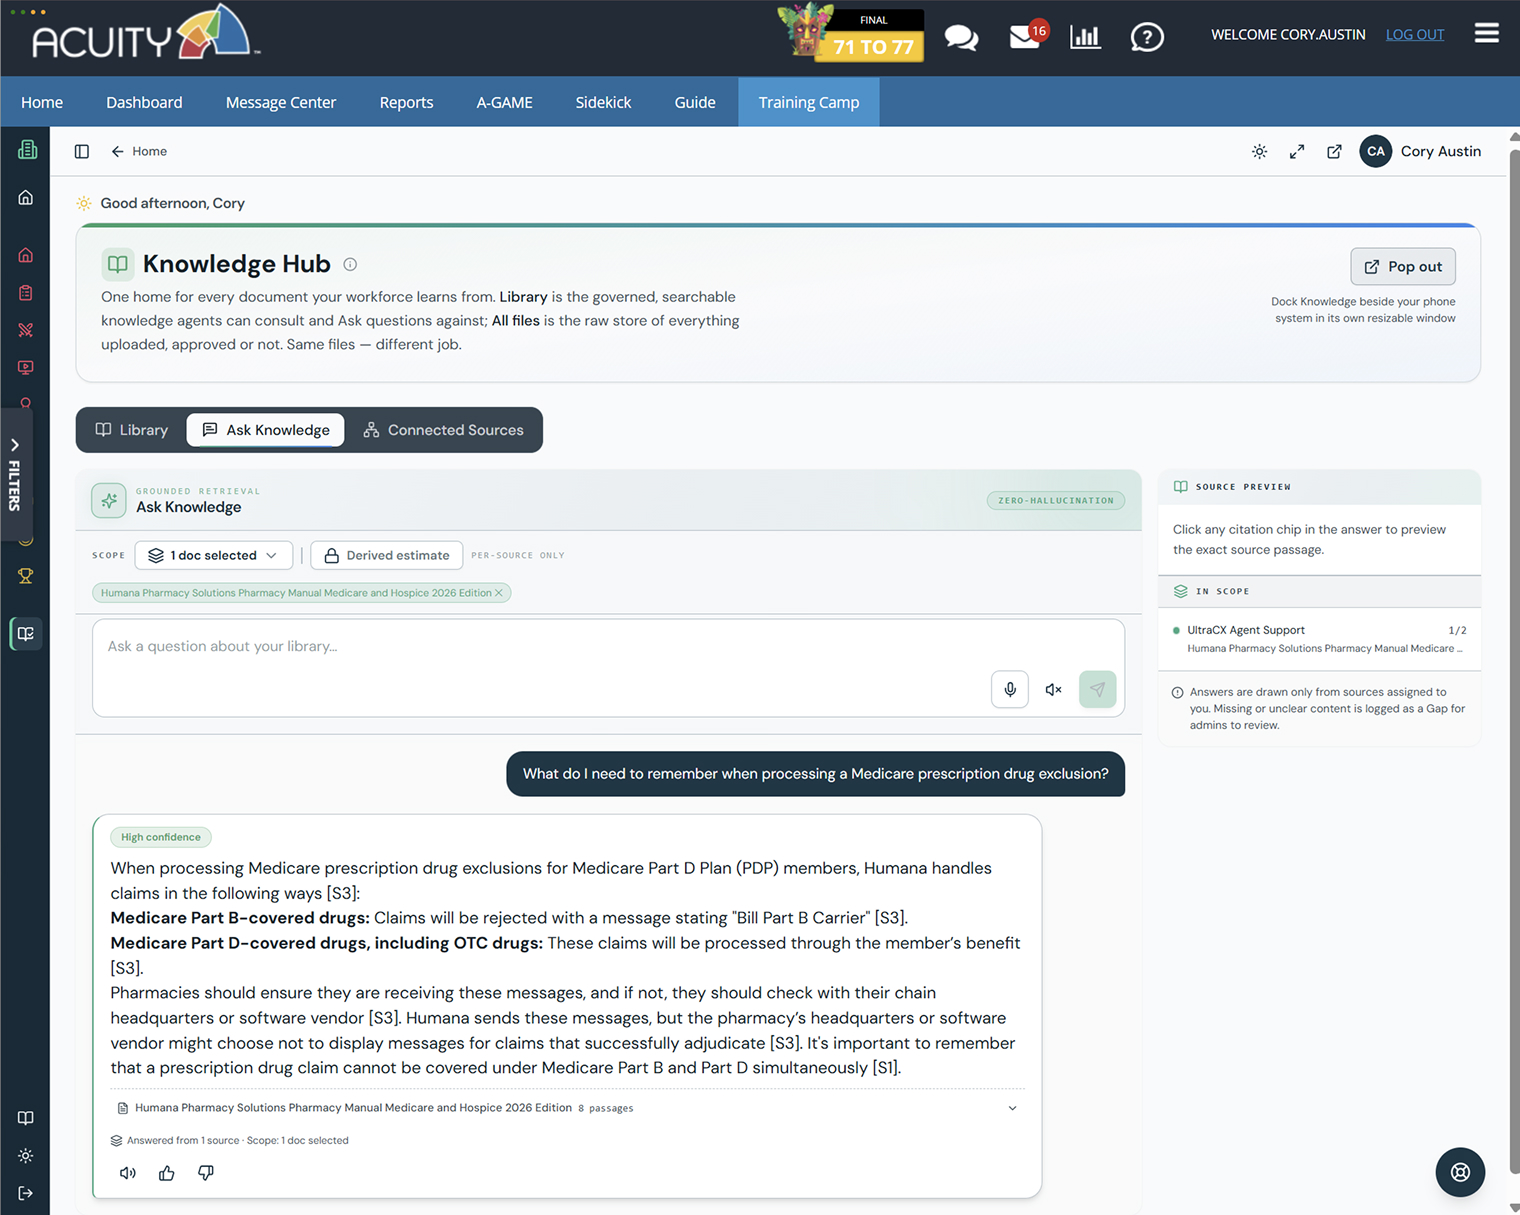Open the chat bubbles icon in header

(x=961, y=38)
